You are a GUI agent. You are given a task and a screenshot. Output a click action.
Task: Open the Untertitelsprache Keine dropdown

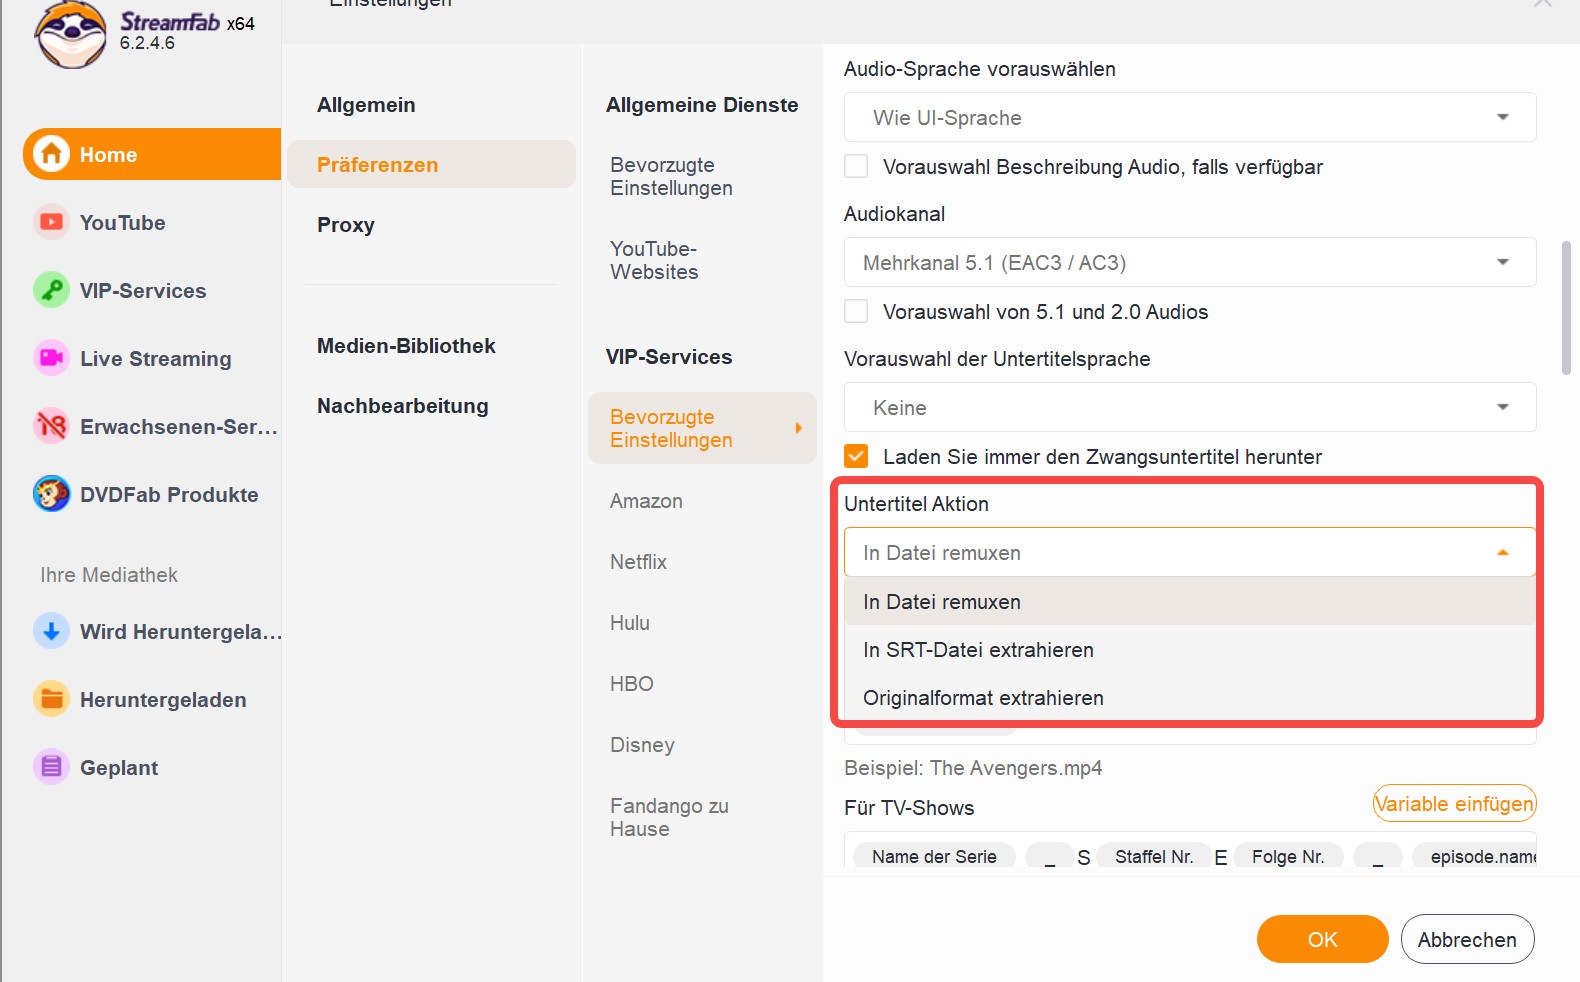pyautogui.click(x=1190, y=407)
